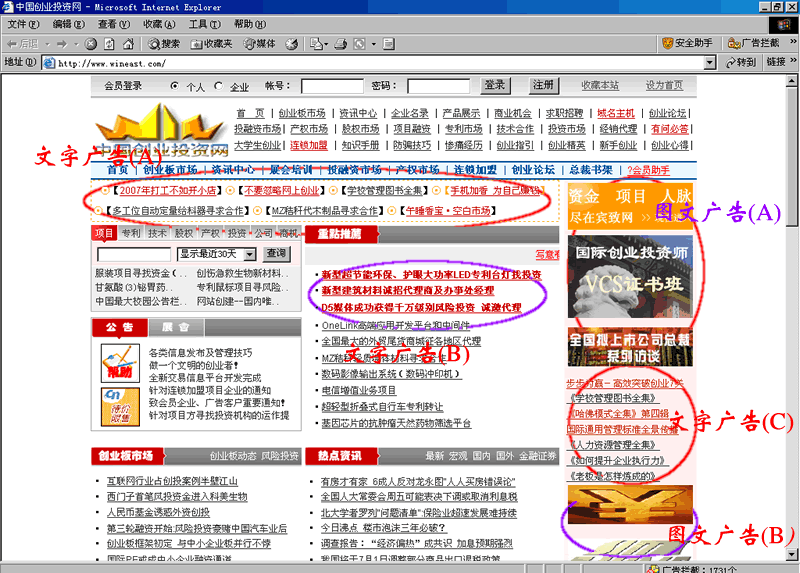Click the Stop icon in the IE toolbar
800x573 pixels.
(x=91, y=44)
